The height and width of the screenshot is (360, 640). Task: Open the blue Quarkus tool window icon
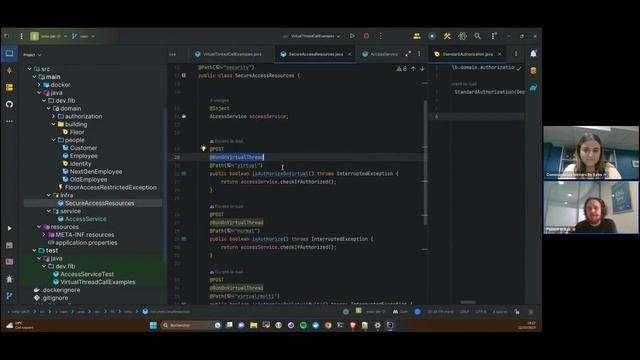533,87
